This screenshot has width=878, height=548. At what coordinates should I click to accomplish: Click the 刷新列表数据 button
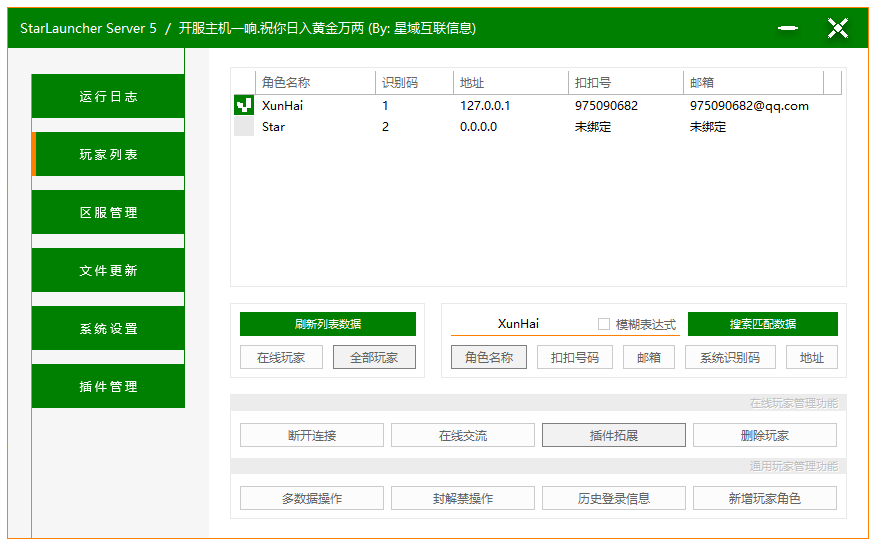(328, 324)
